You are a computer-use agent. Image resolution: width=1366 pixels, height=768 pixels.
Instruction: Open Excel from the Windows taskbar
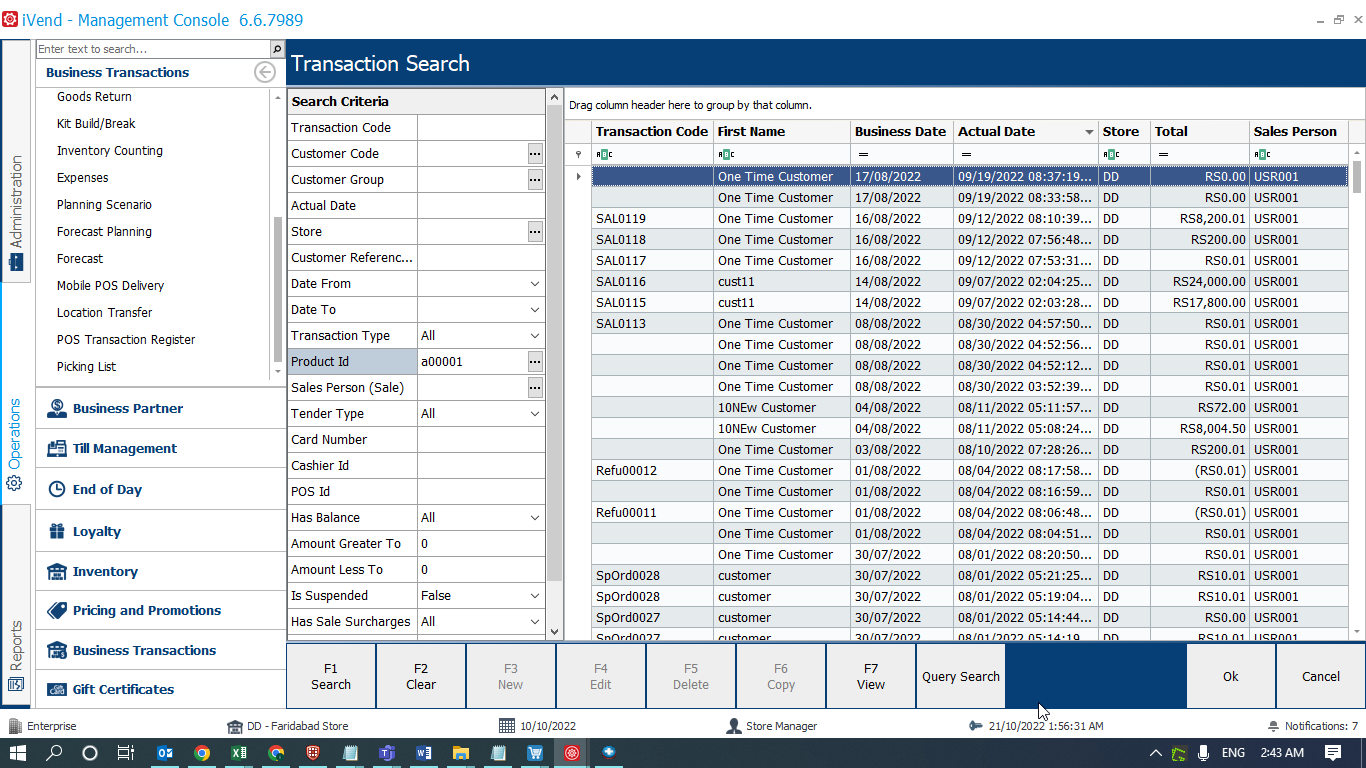click(238, 753)
